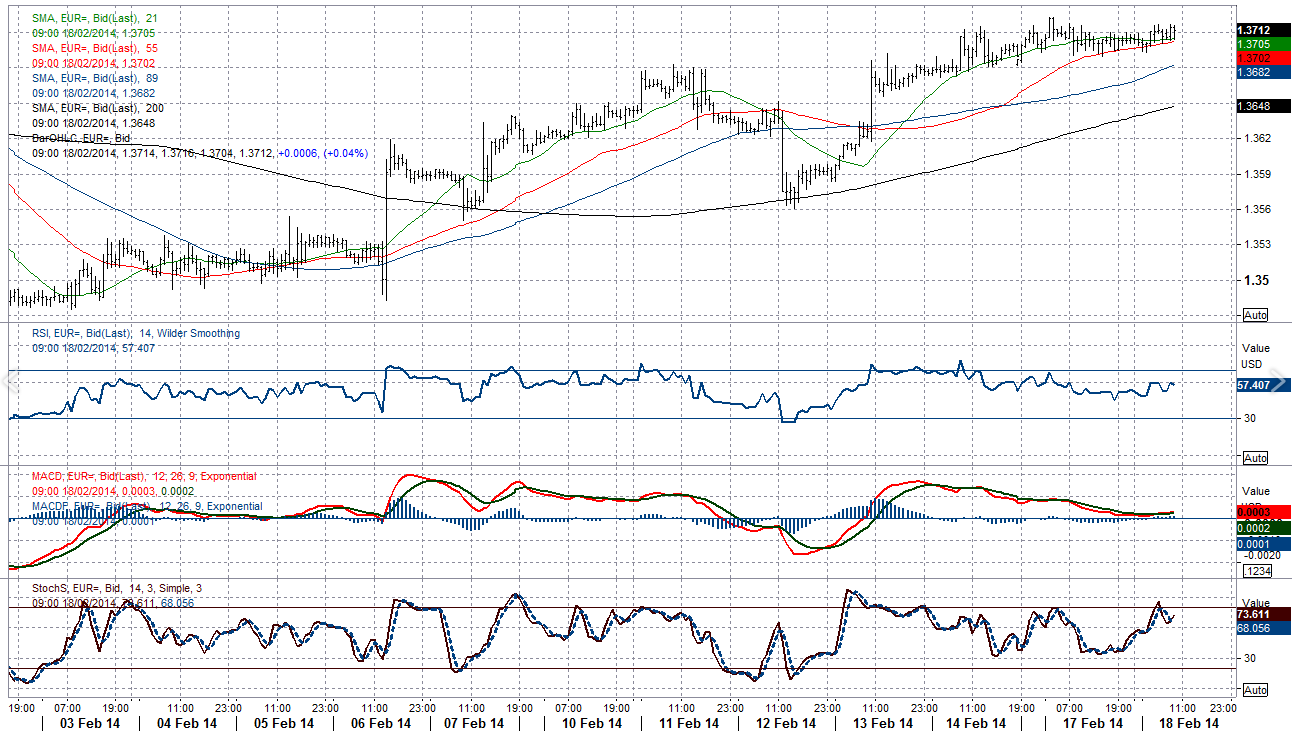Click the 1.359 price axis label
The height and width of the screenshot is (742, 1292).
[x=1256, y=174]
